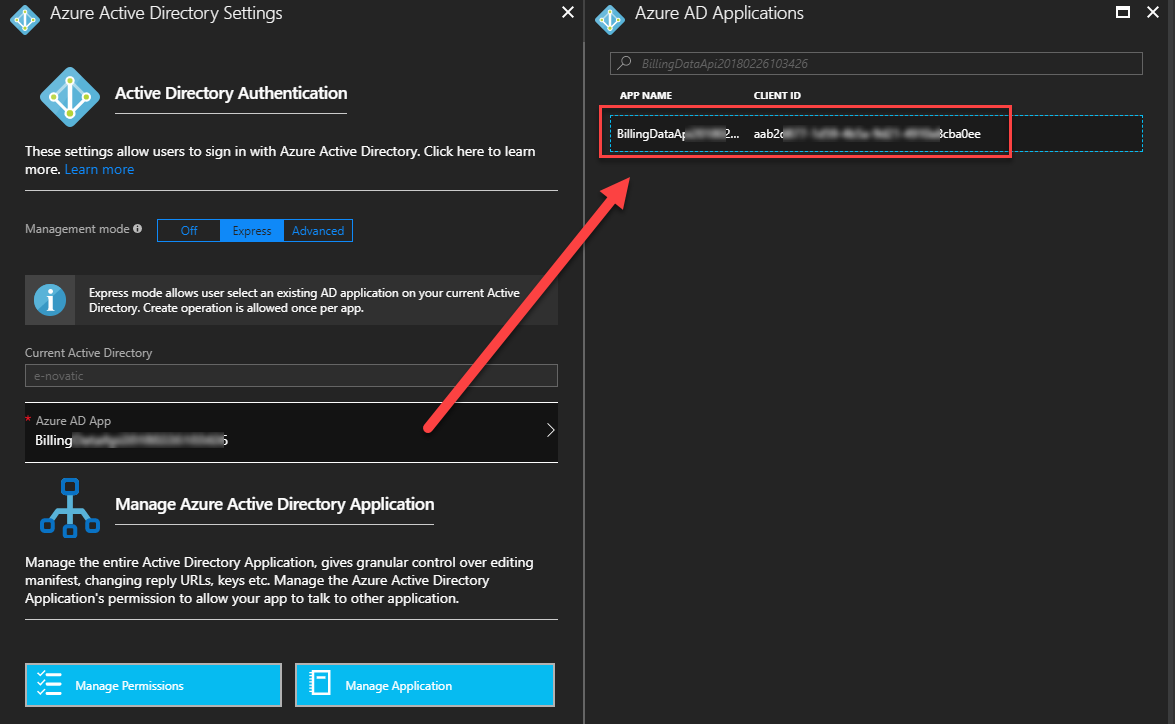Maximize the Azure AD Applications blade
This screenshot has height=724, width=1175.
click(x=1123, y=12)
